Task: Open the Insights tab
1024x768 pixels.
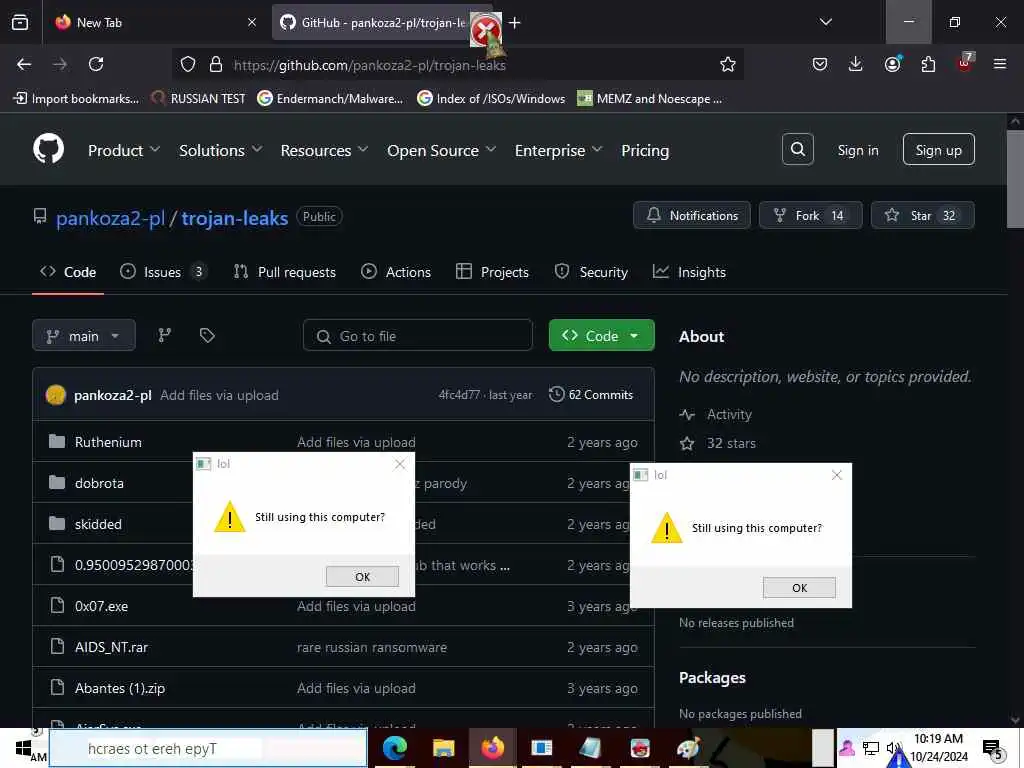Action: tap(690, 272)
